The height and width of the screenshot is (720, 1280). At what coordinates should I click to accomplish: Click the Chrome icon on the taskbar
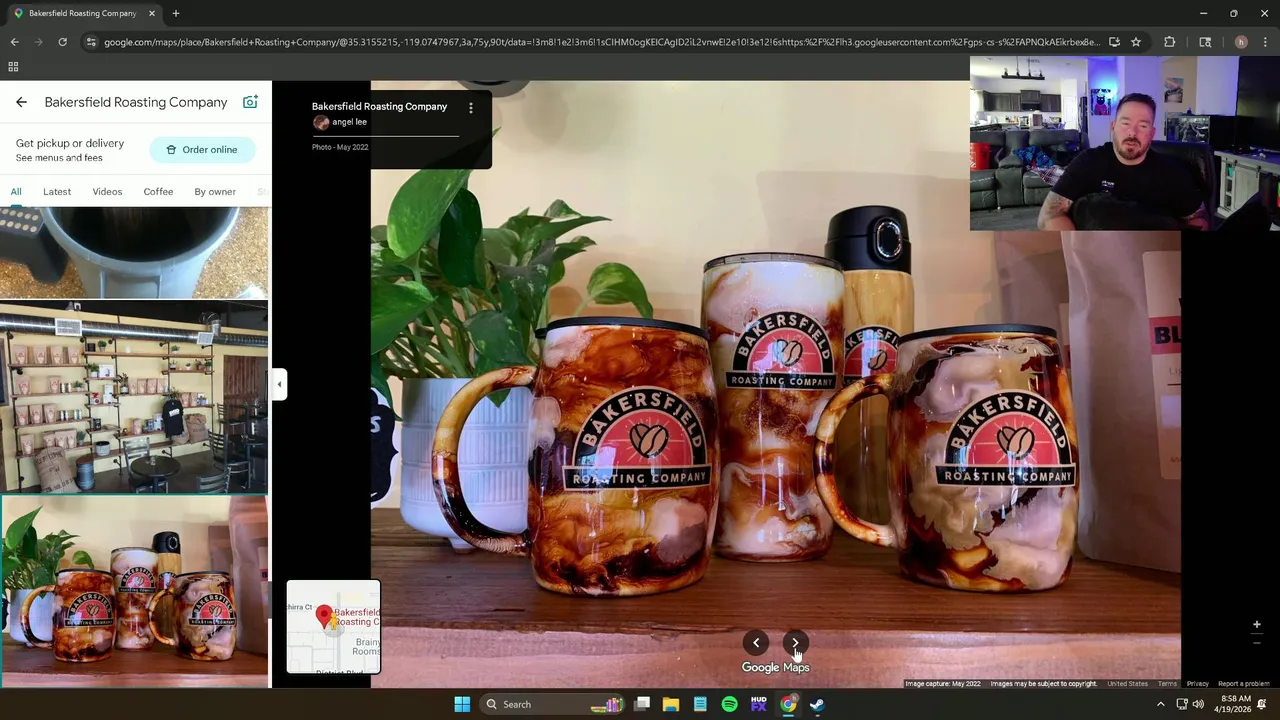click(x=788, y=704)
